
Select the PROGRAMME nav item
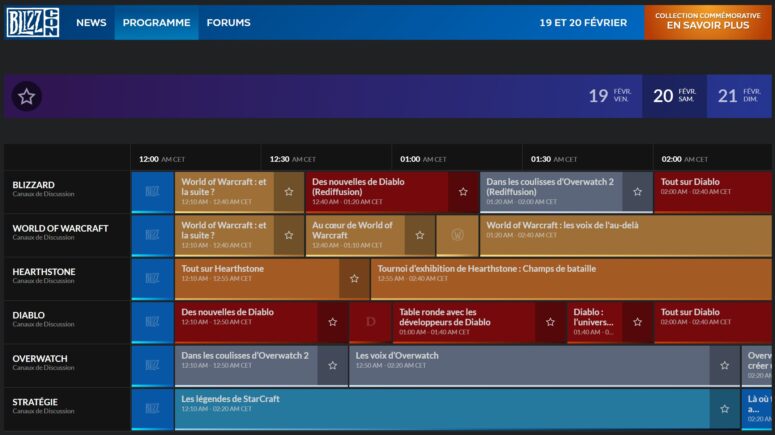pos(156,22)
